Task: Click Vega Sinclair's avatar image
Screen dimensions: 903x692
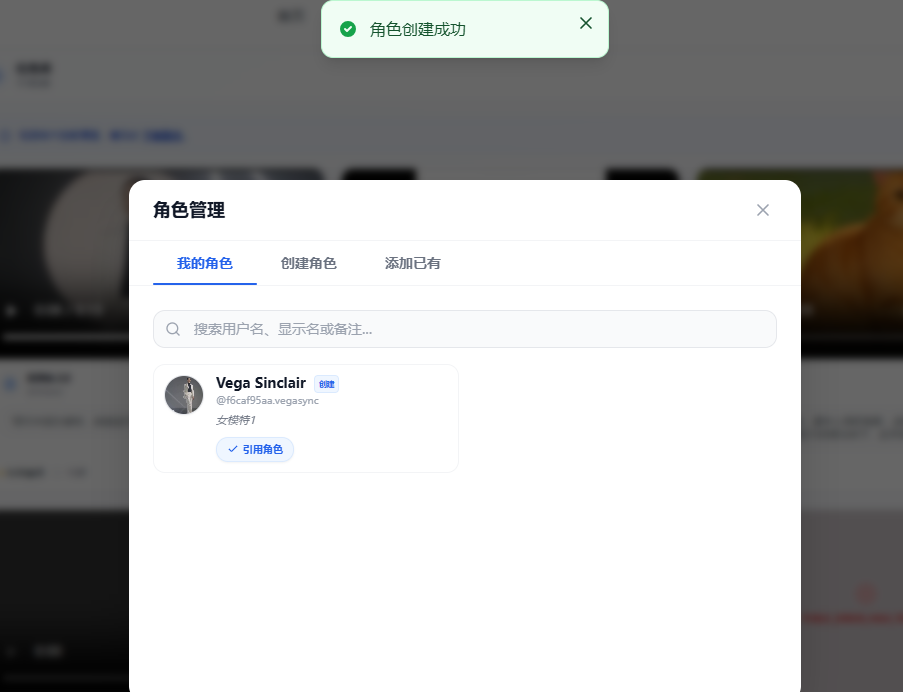Action: 184,395
